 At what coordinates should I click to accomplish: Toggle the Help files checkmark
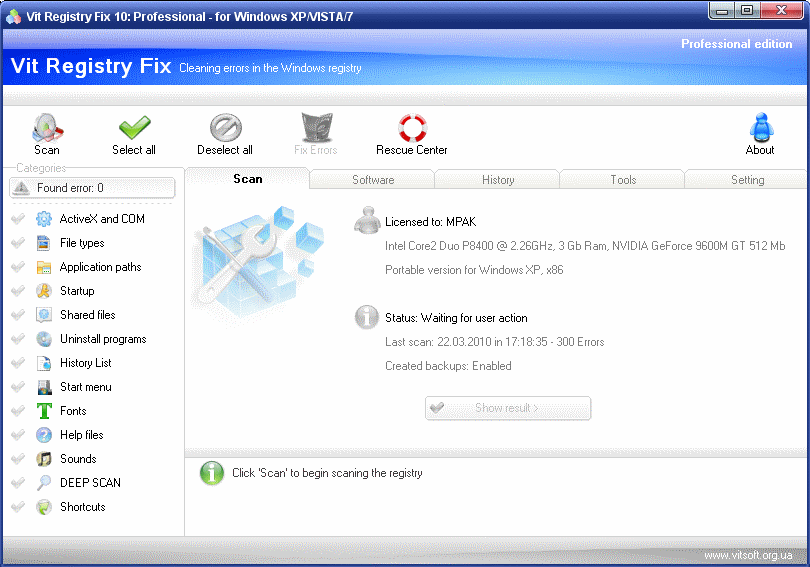pyautogui.click(x=18, y=435)
